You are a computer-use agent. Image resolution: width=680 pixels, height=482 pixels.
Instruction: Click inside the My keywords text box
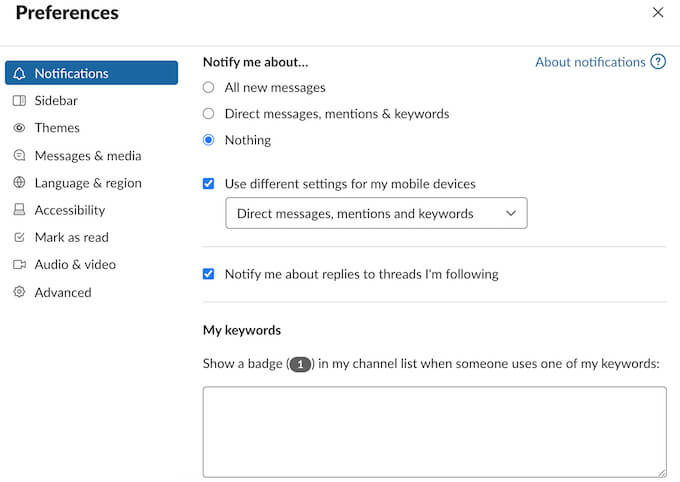coord(434,431)
